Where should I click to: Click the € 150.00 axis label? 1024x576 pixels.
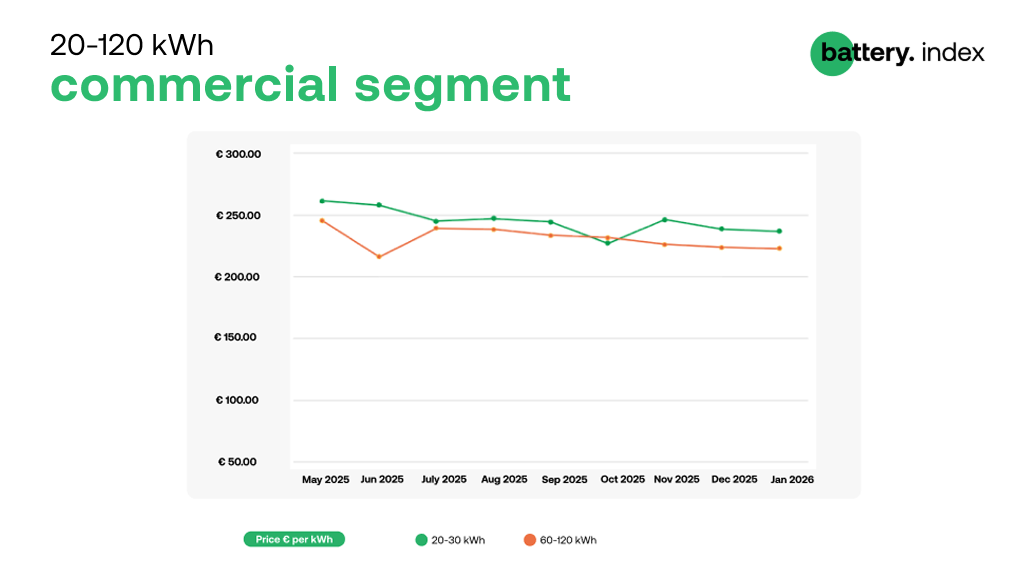[x=235, y=337]
